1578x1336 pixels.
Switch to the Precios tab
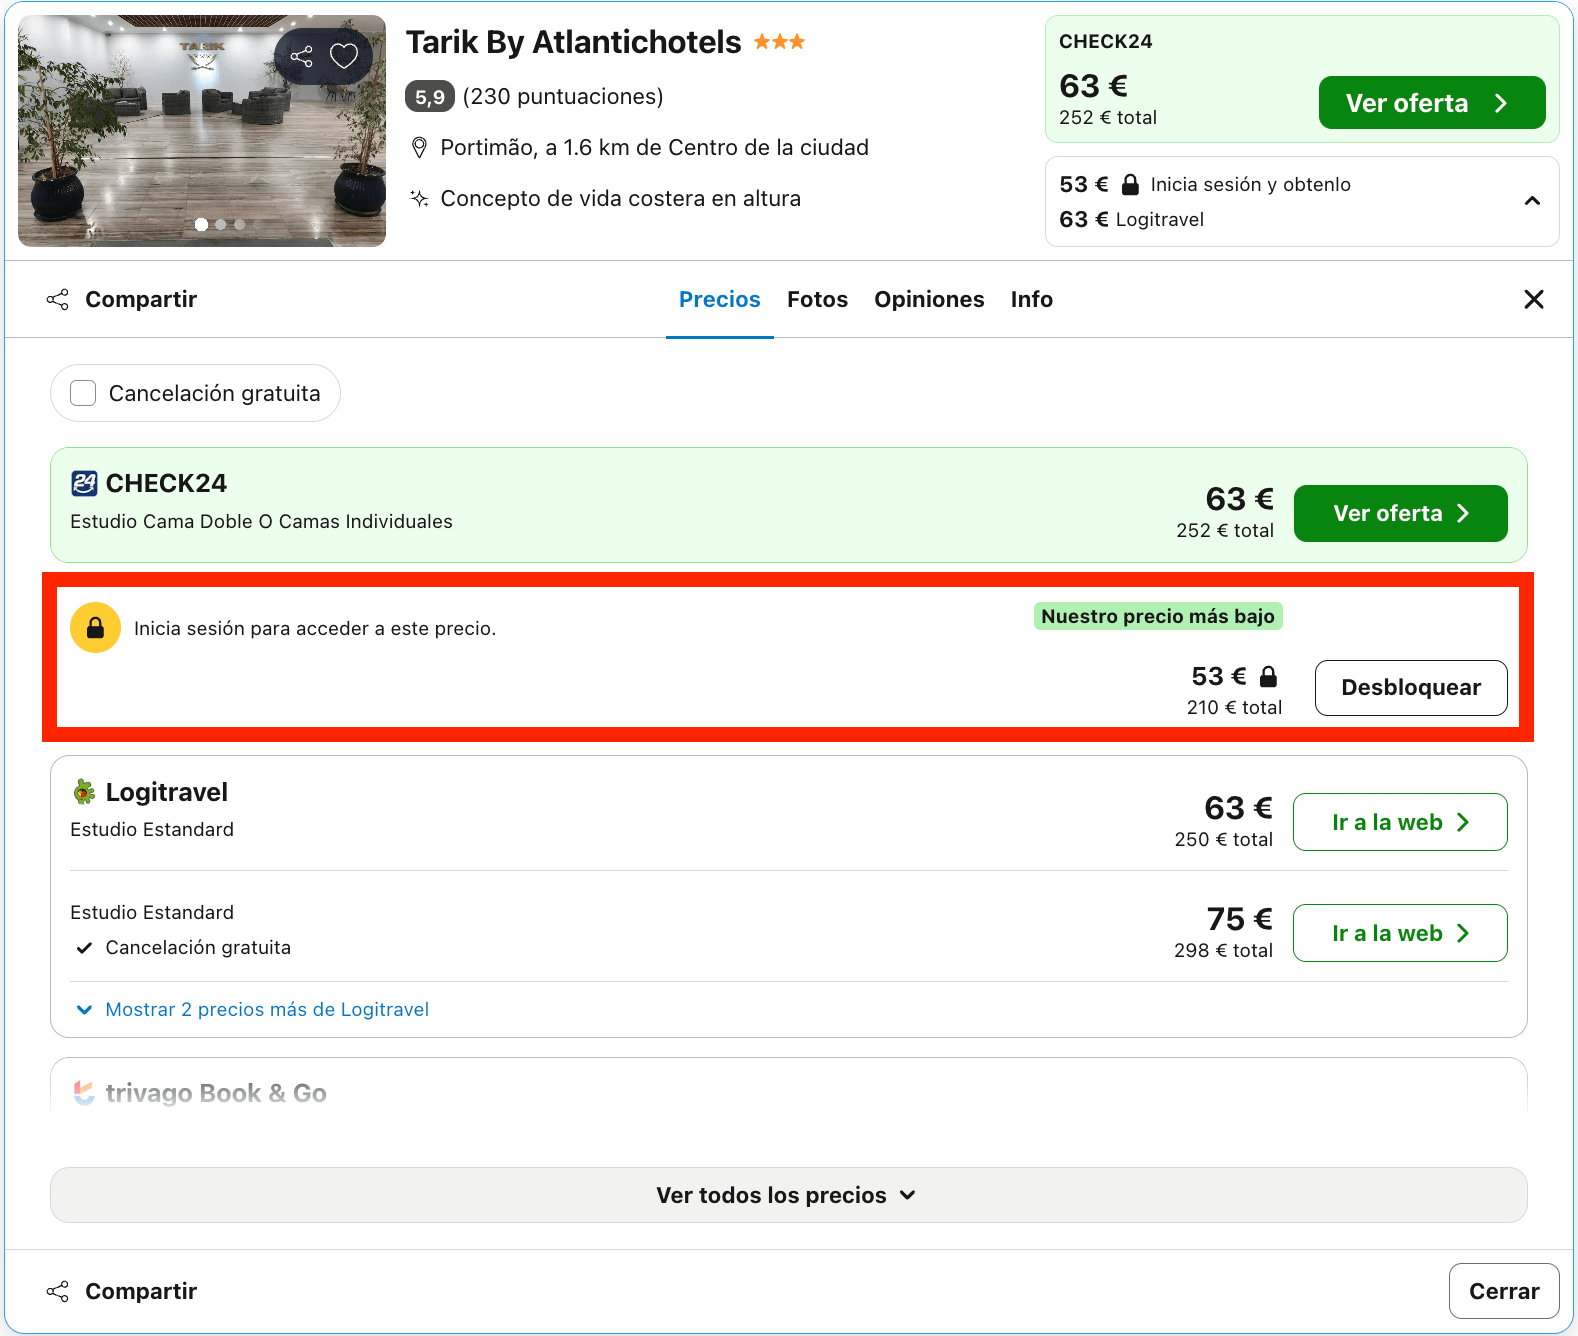pos(719,299)
